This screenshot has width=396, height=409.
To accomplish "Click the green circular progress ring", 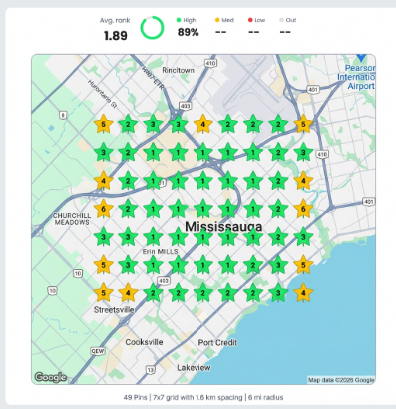I will pyautogui.click(x=152, y=28).
